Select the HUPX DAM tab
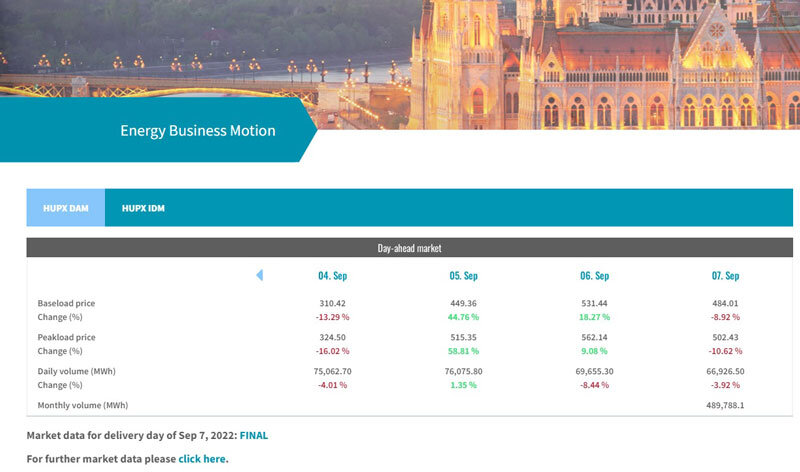800x472 pixels. [66, 208]
